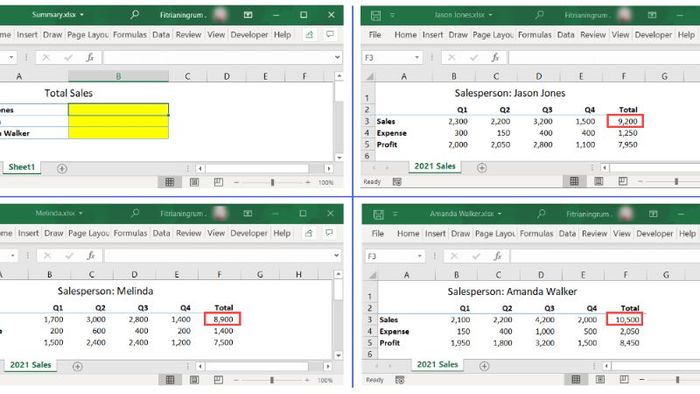700x394 pixels.
Task: Open File tab in Jason Jones window
Action: 375,34
